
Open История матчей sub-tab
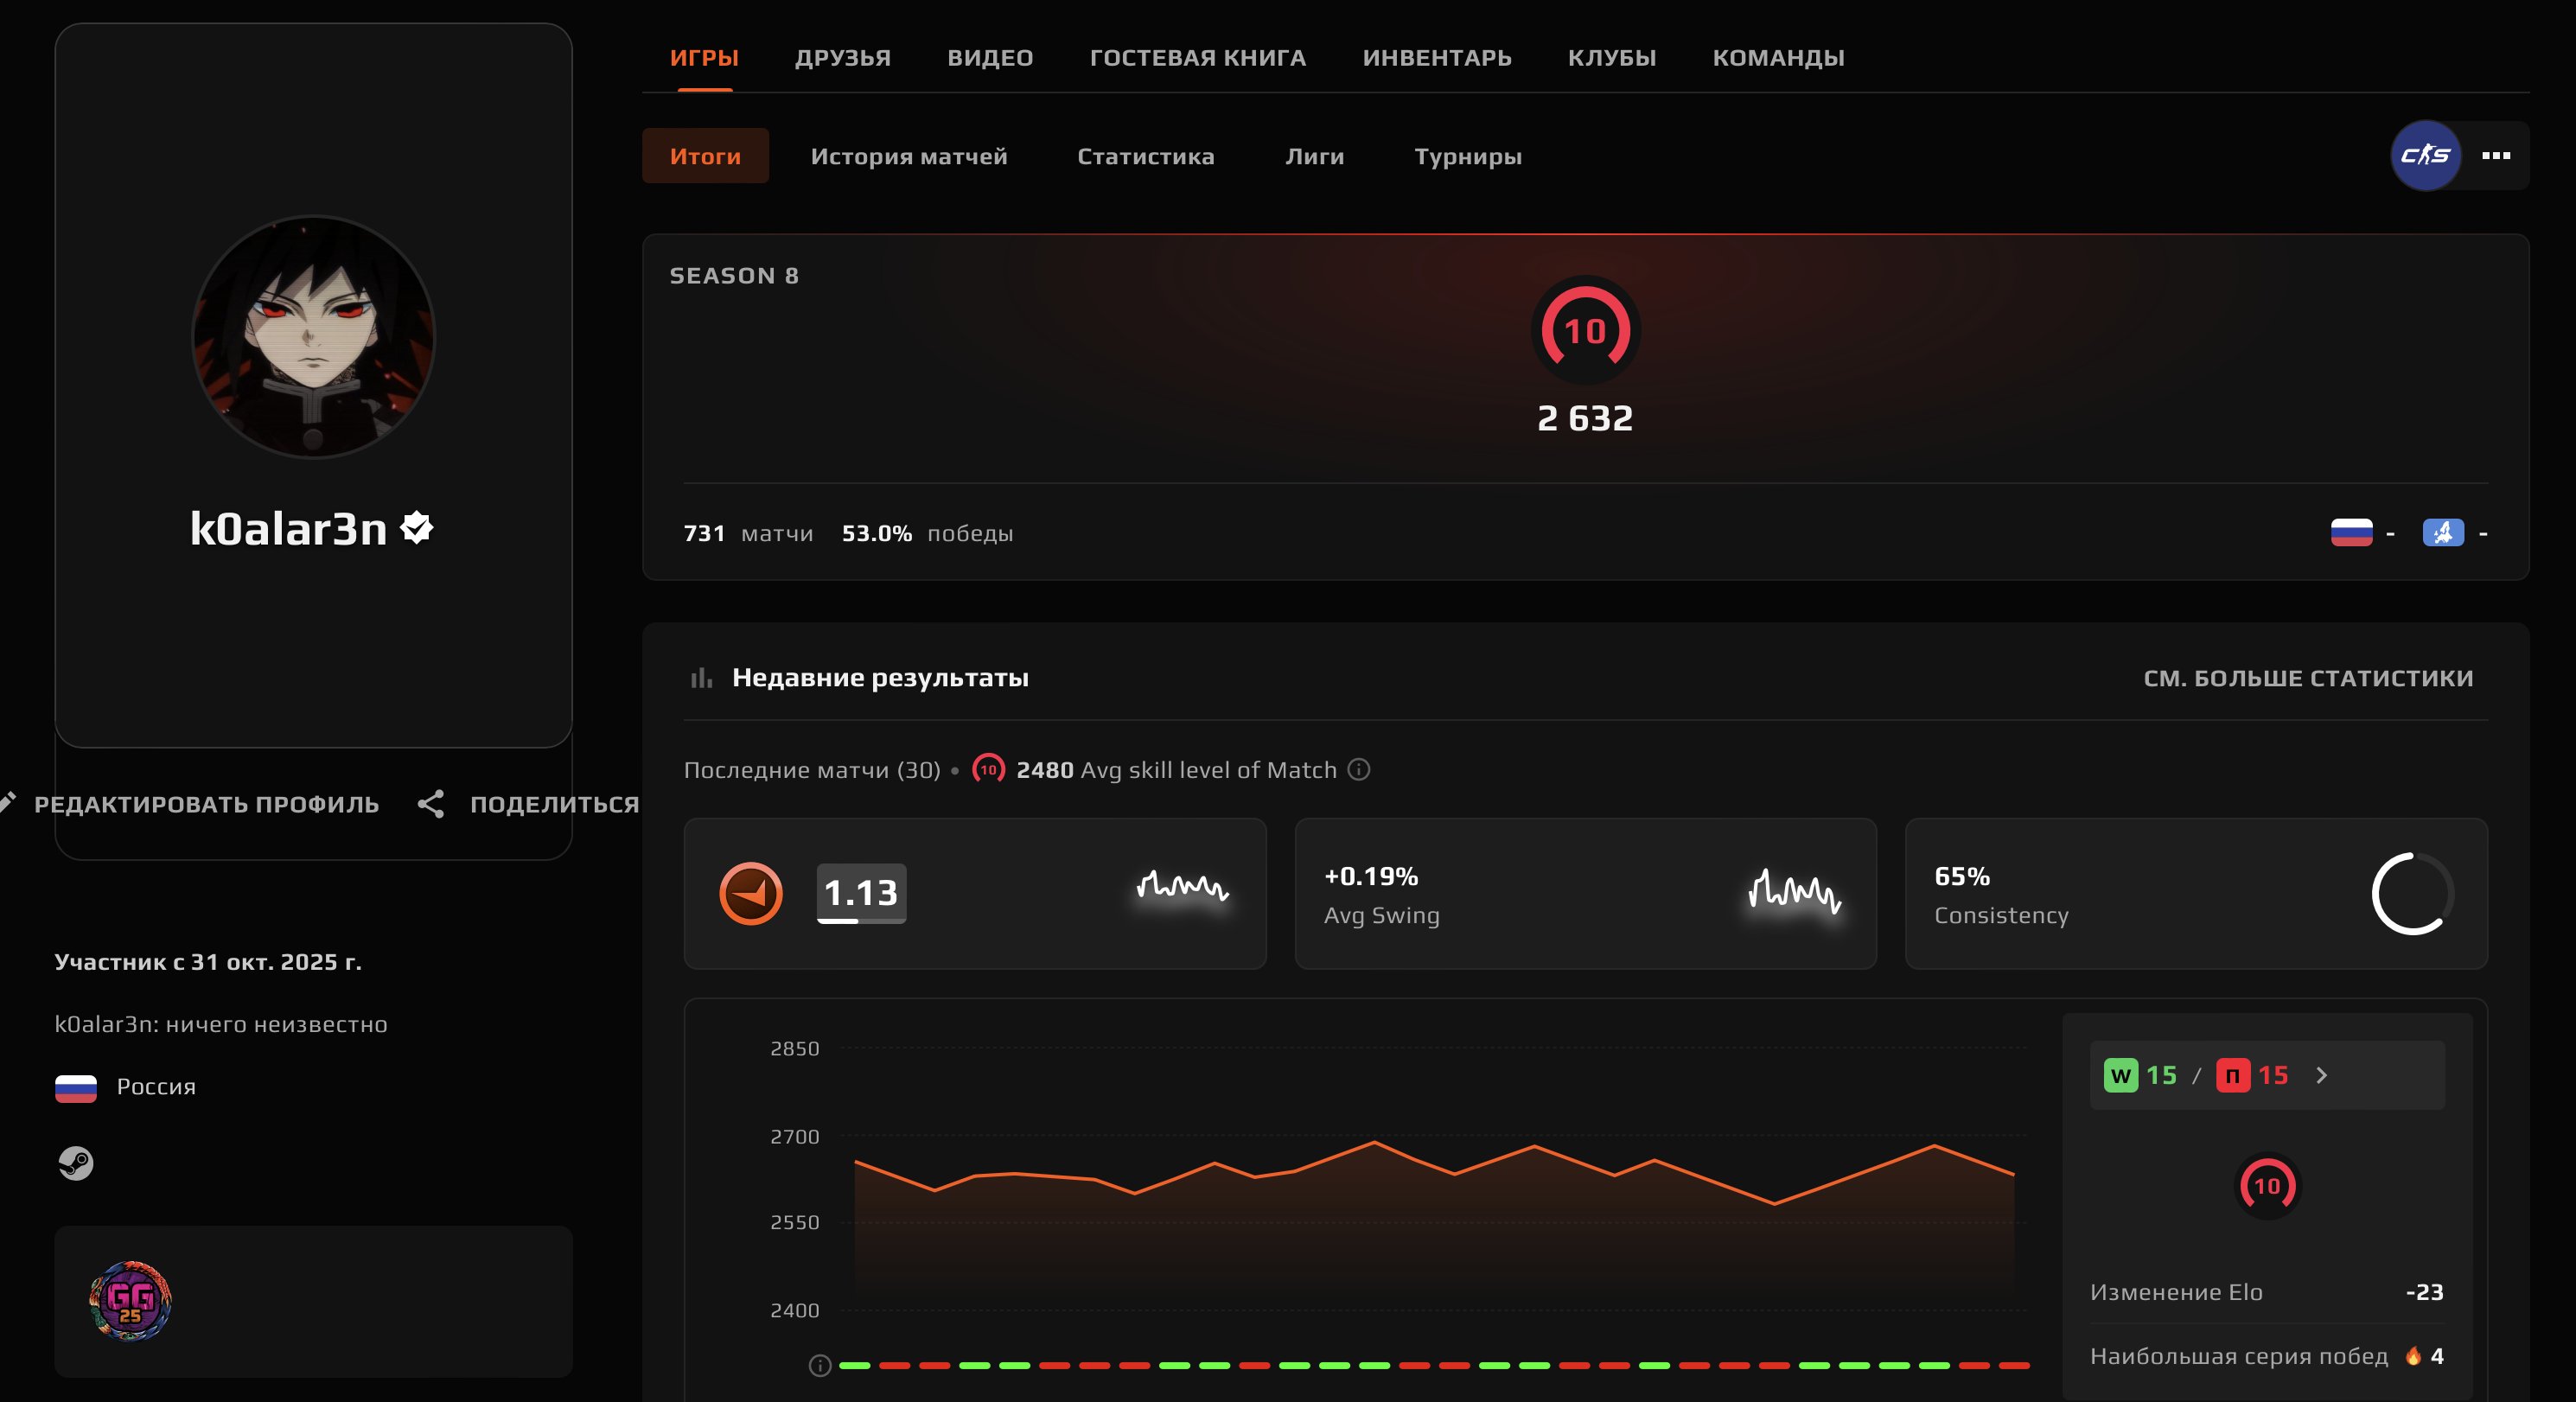point(908,155)
